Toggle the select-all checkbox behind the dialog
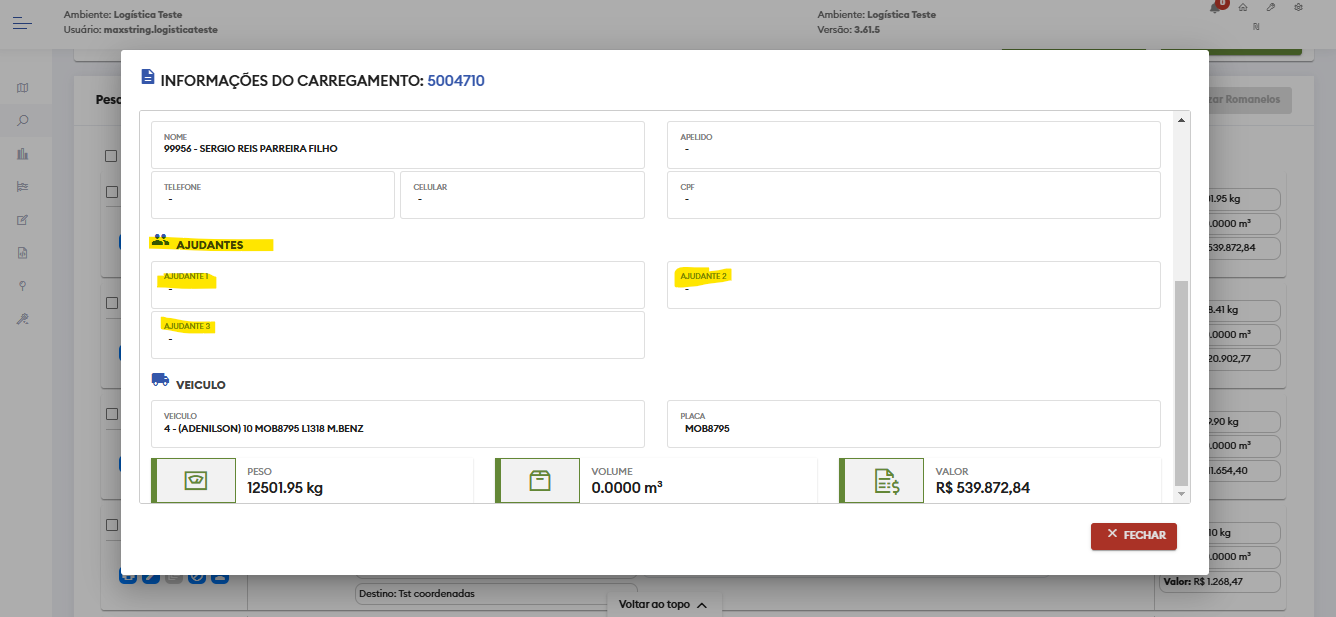This screenshot has height=617, width=1336. [111, 156]
